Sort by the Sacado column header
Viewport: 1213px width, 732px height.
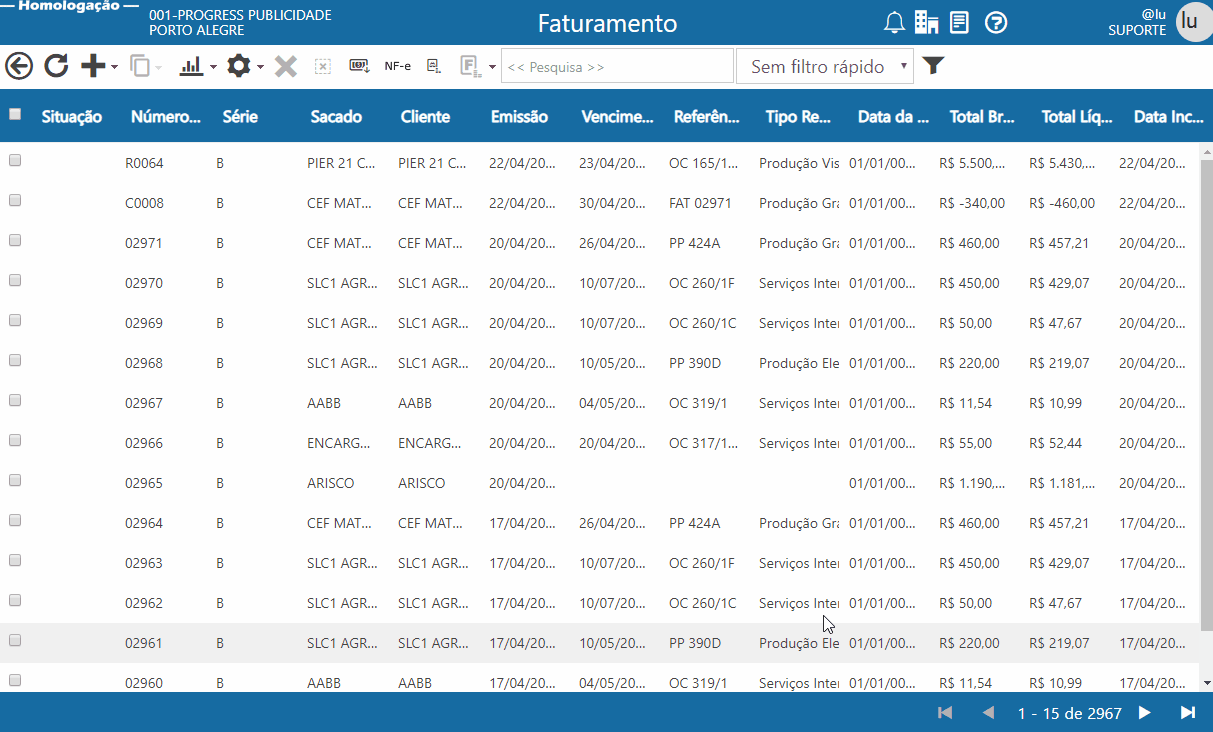336,117
